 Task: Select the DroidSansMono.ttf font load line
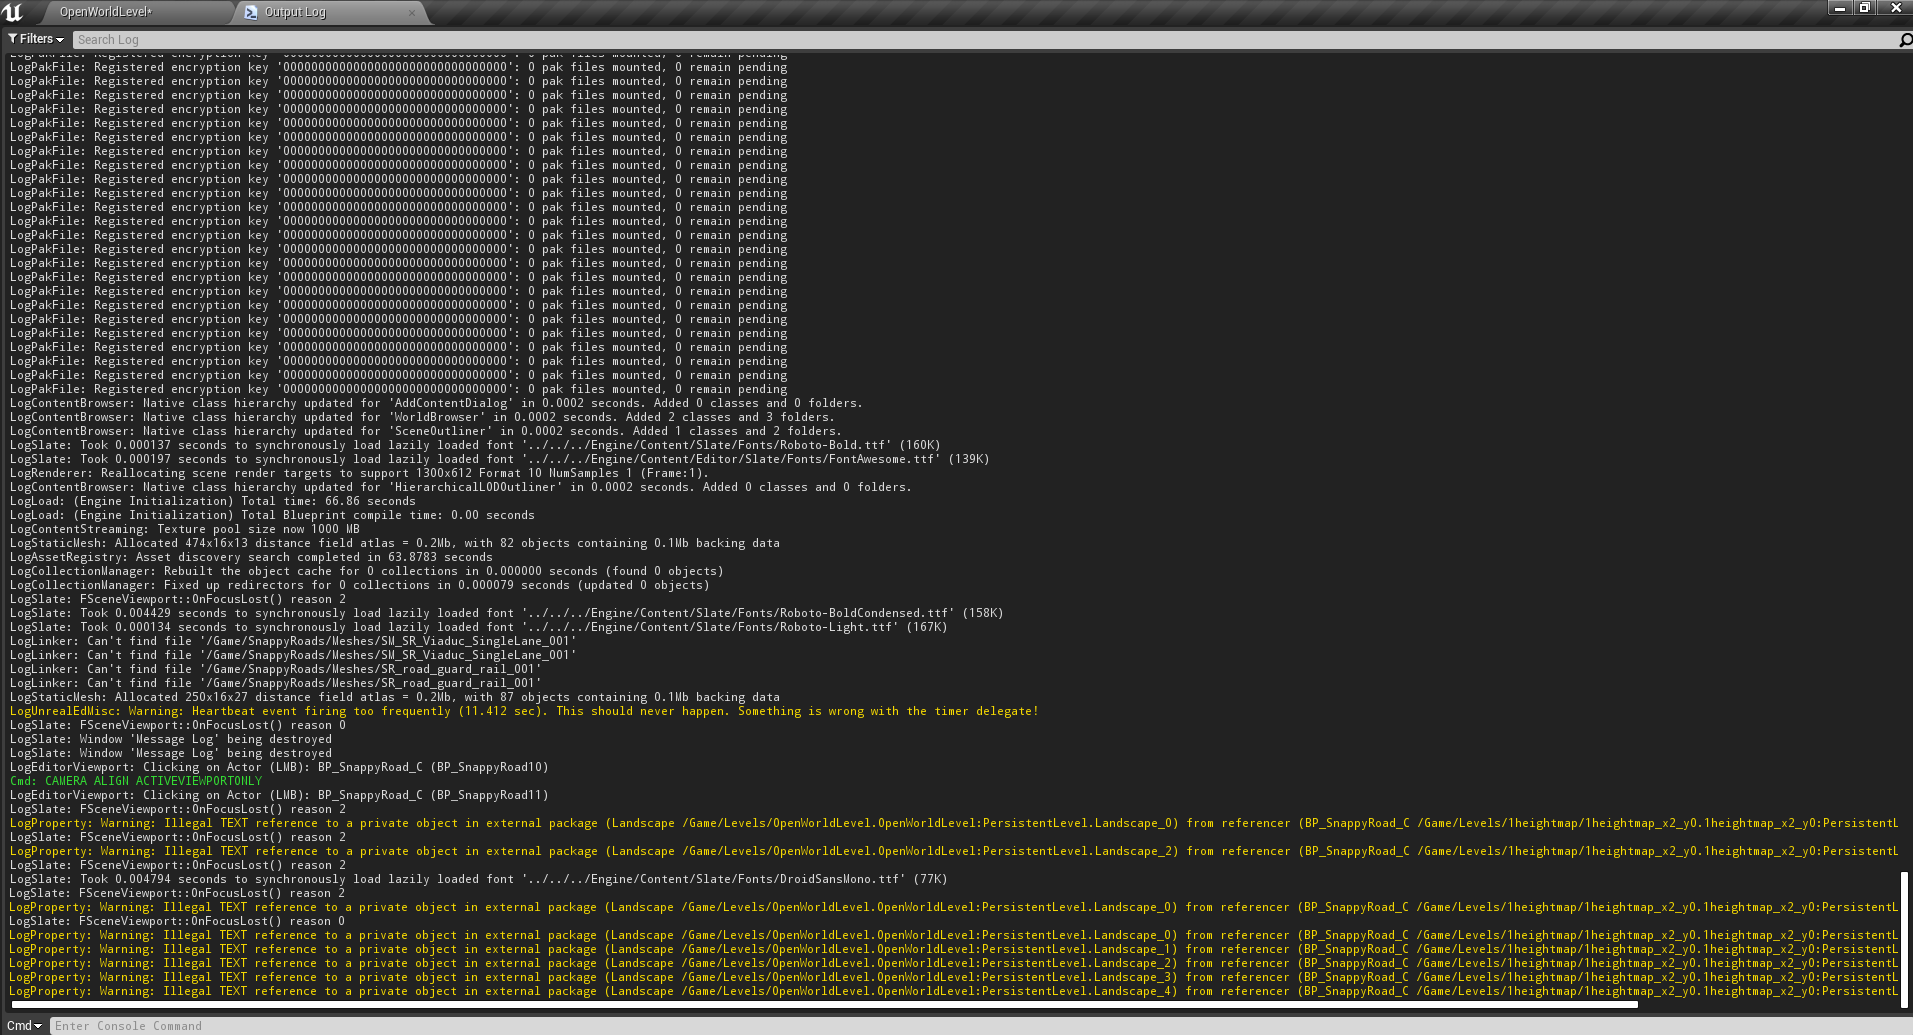(478, 879)
